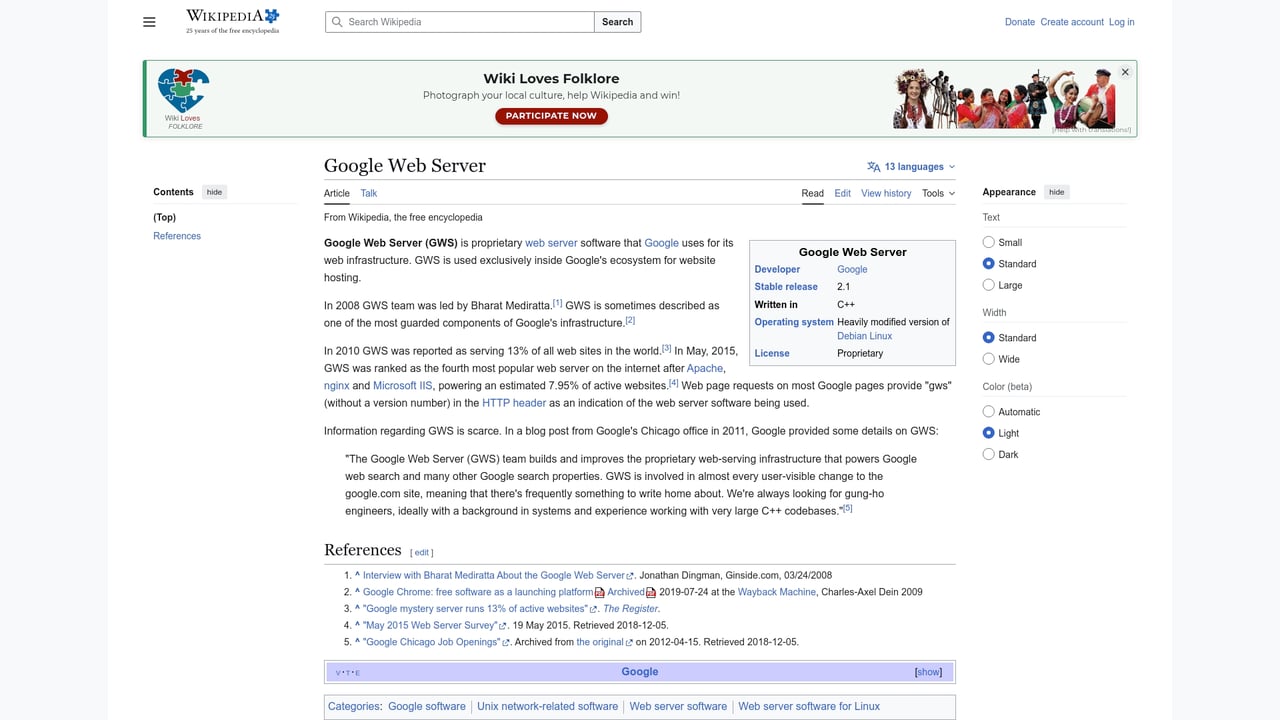
Task: Follow the Debian Linux link in the infobox
Action: pyautogui.click(x=864, y=336)
